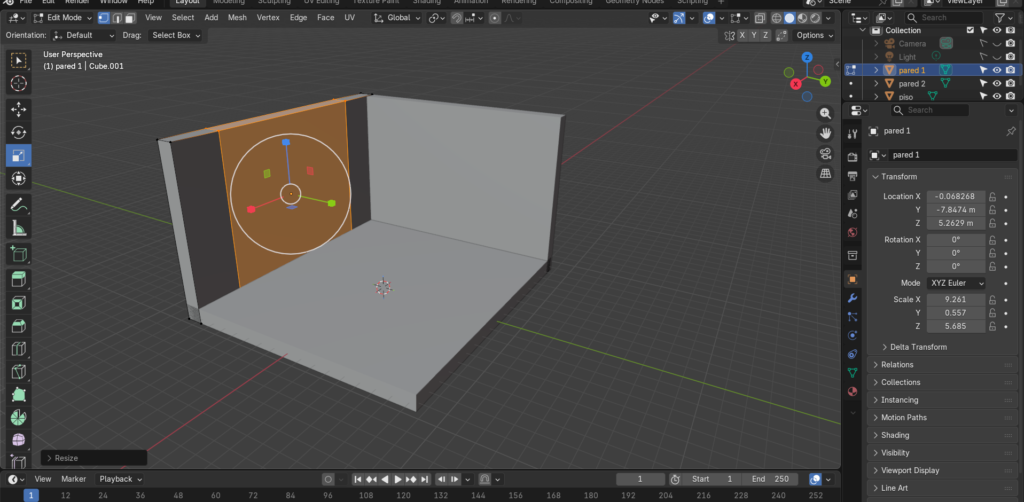
Task: Select the Rotate tool in the toolbar
Action: (19, 132)
